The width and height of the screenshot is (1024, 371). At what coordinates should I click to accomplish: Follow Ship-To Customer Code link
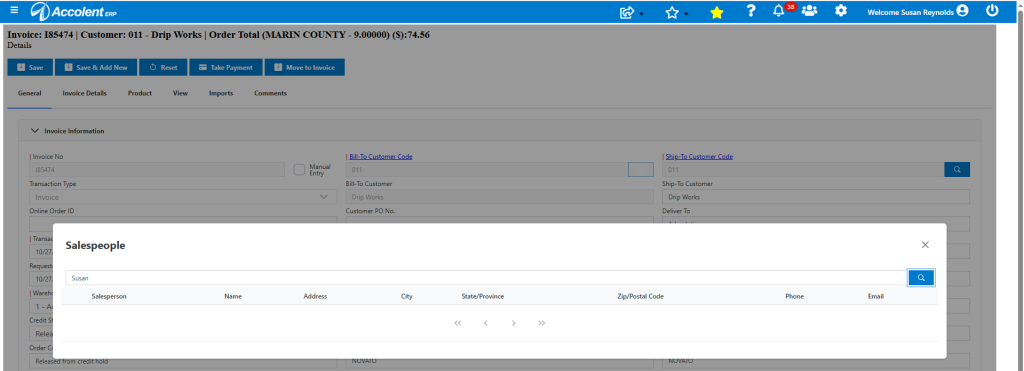[x=699, y=157]
